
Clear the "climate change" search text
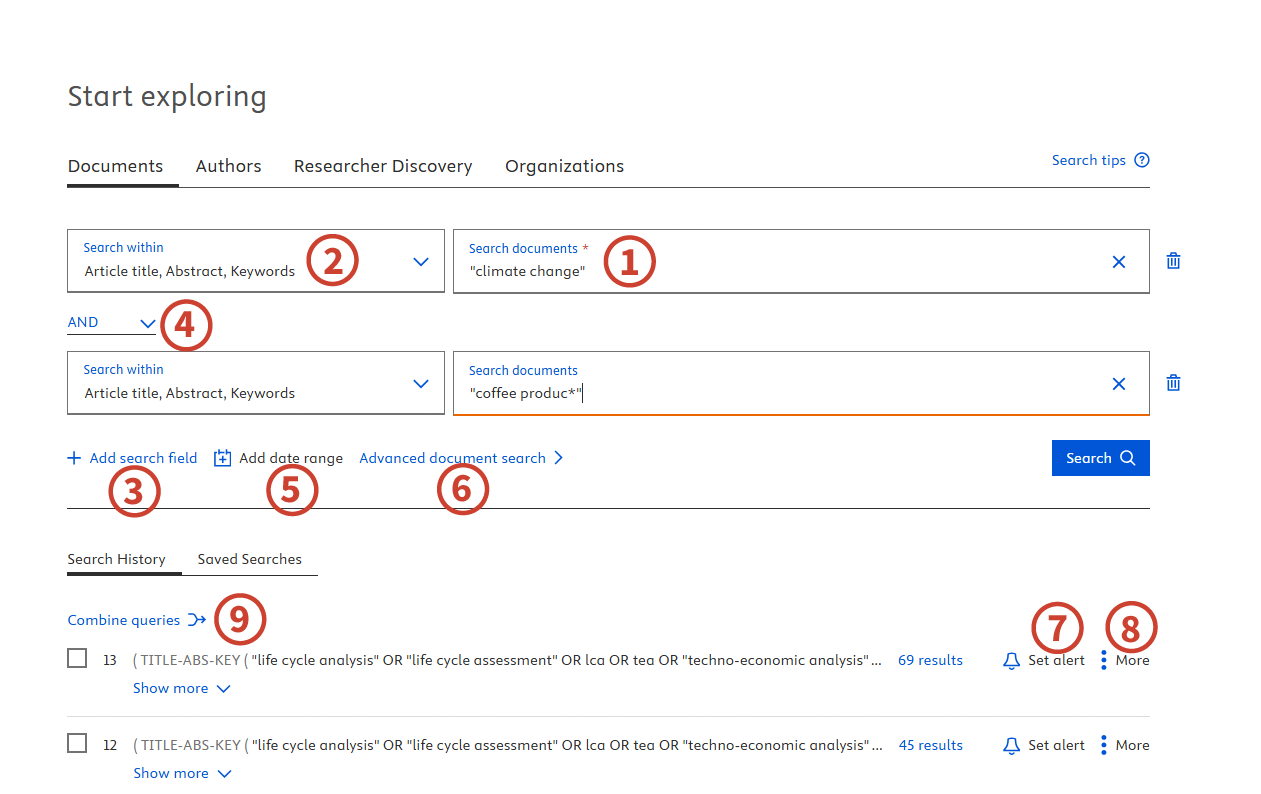1119,262
